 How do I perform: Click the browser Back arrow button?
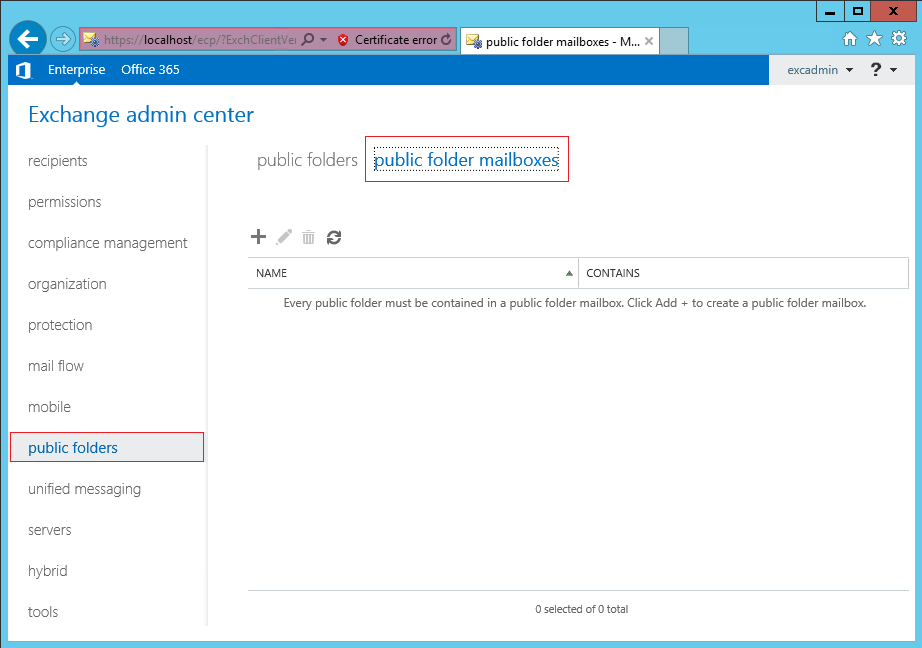(x=28, y=39)
